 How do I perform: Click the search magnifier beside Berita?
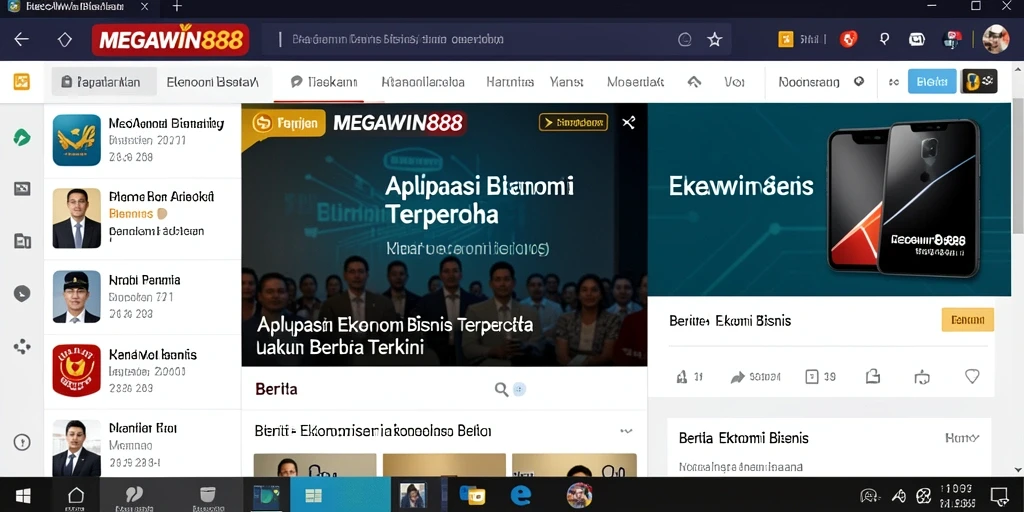[x=501, y=390]
